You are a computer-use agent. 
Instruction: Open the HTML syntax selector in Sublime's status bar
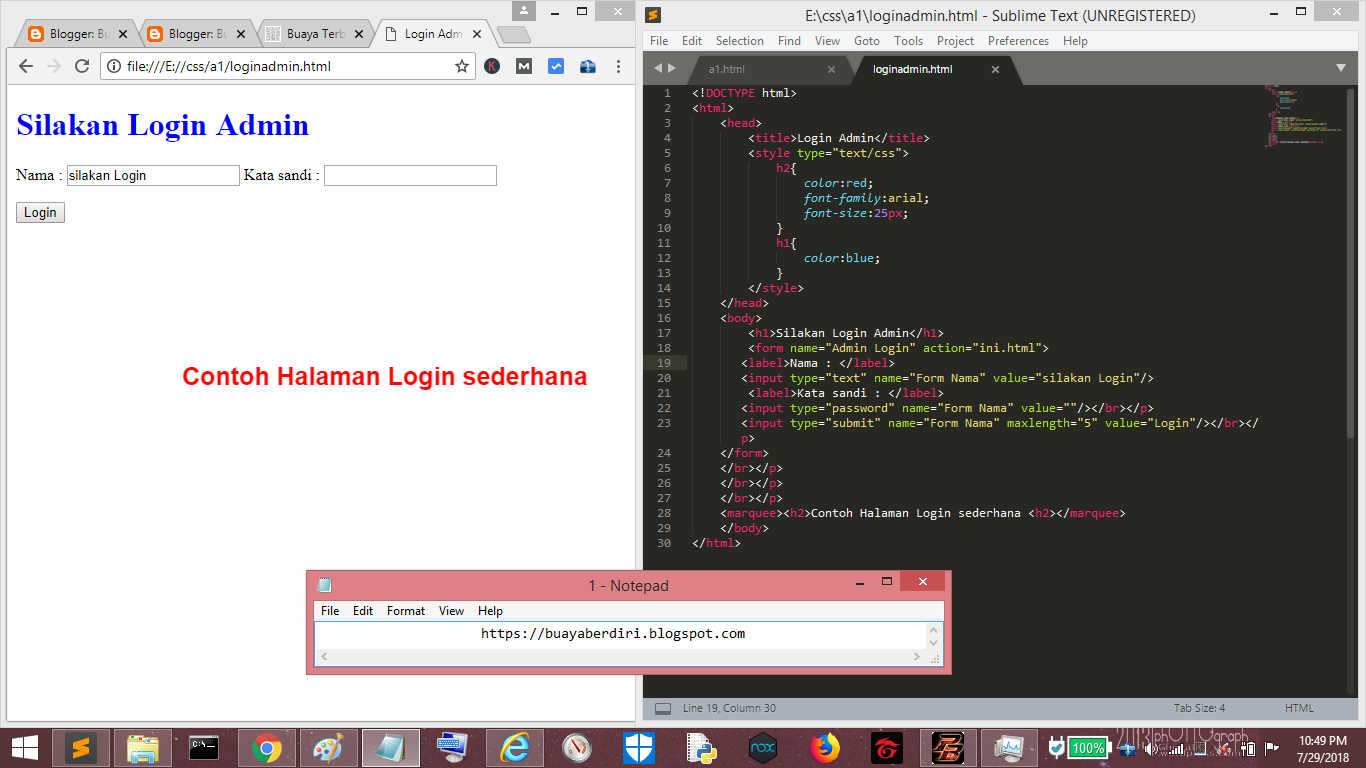[x=1298, y=708]
